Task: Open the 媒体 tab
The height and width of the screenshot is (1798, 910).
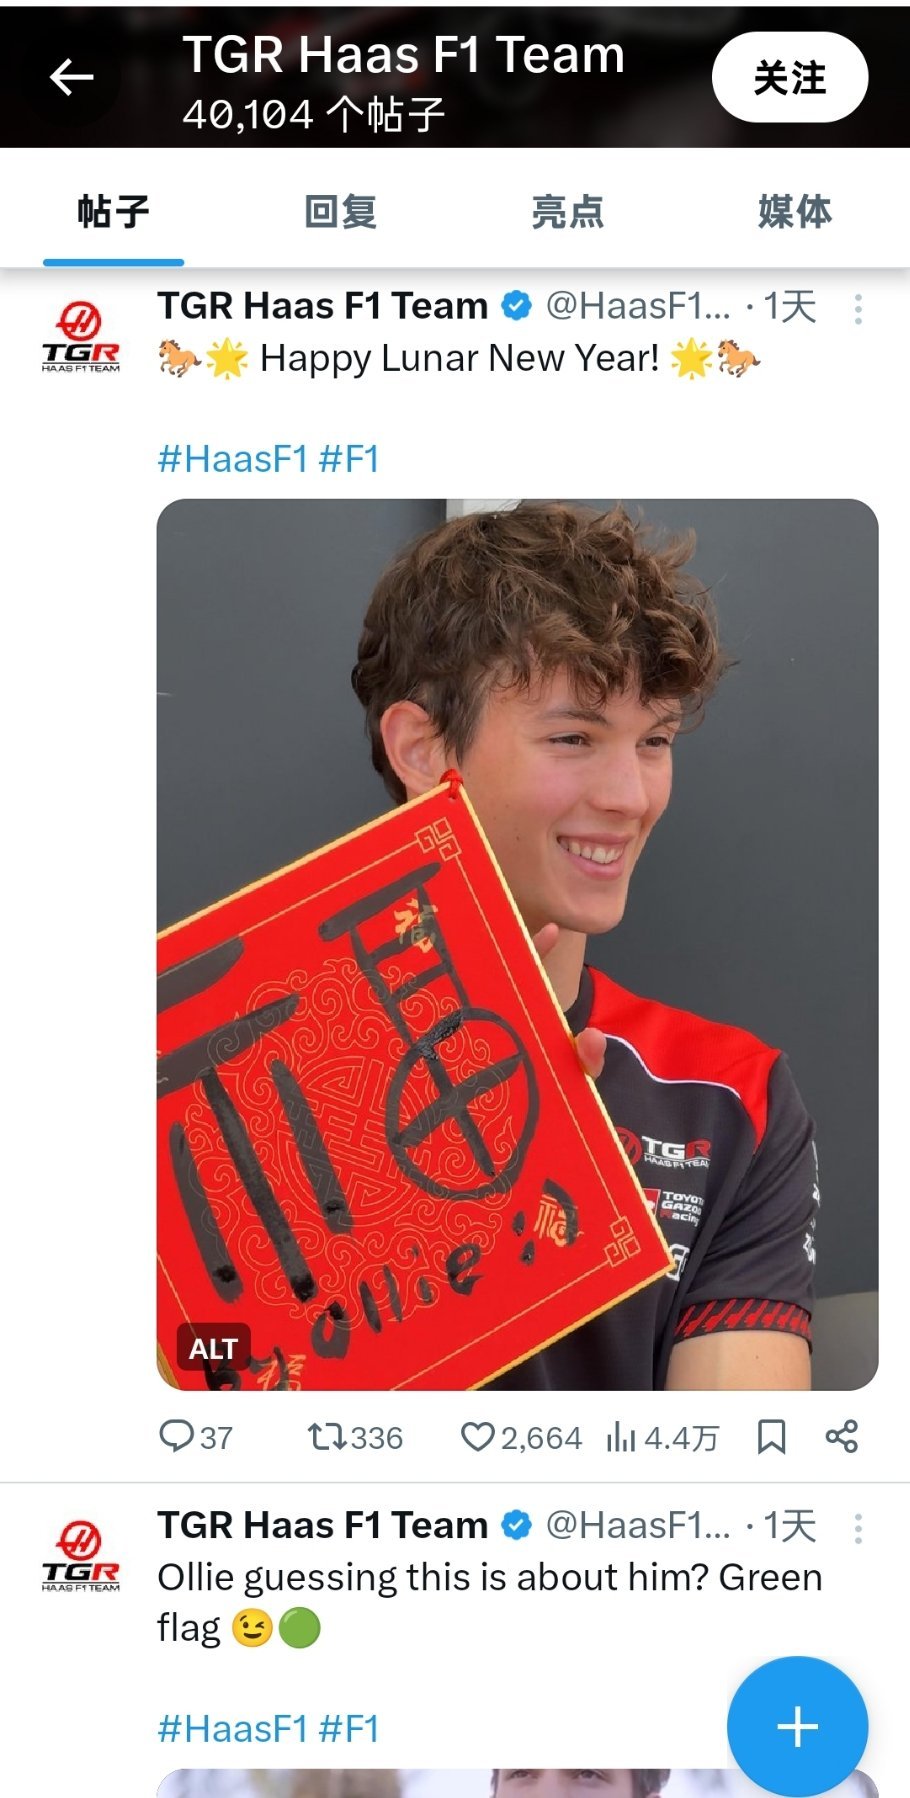Action: pos(794,212)
